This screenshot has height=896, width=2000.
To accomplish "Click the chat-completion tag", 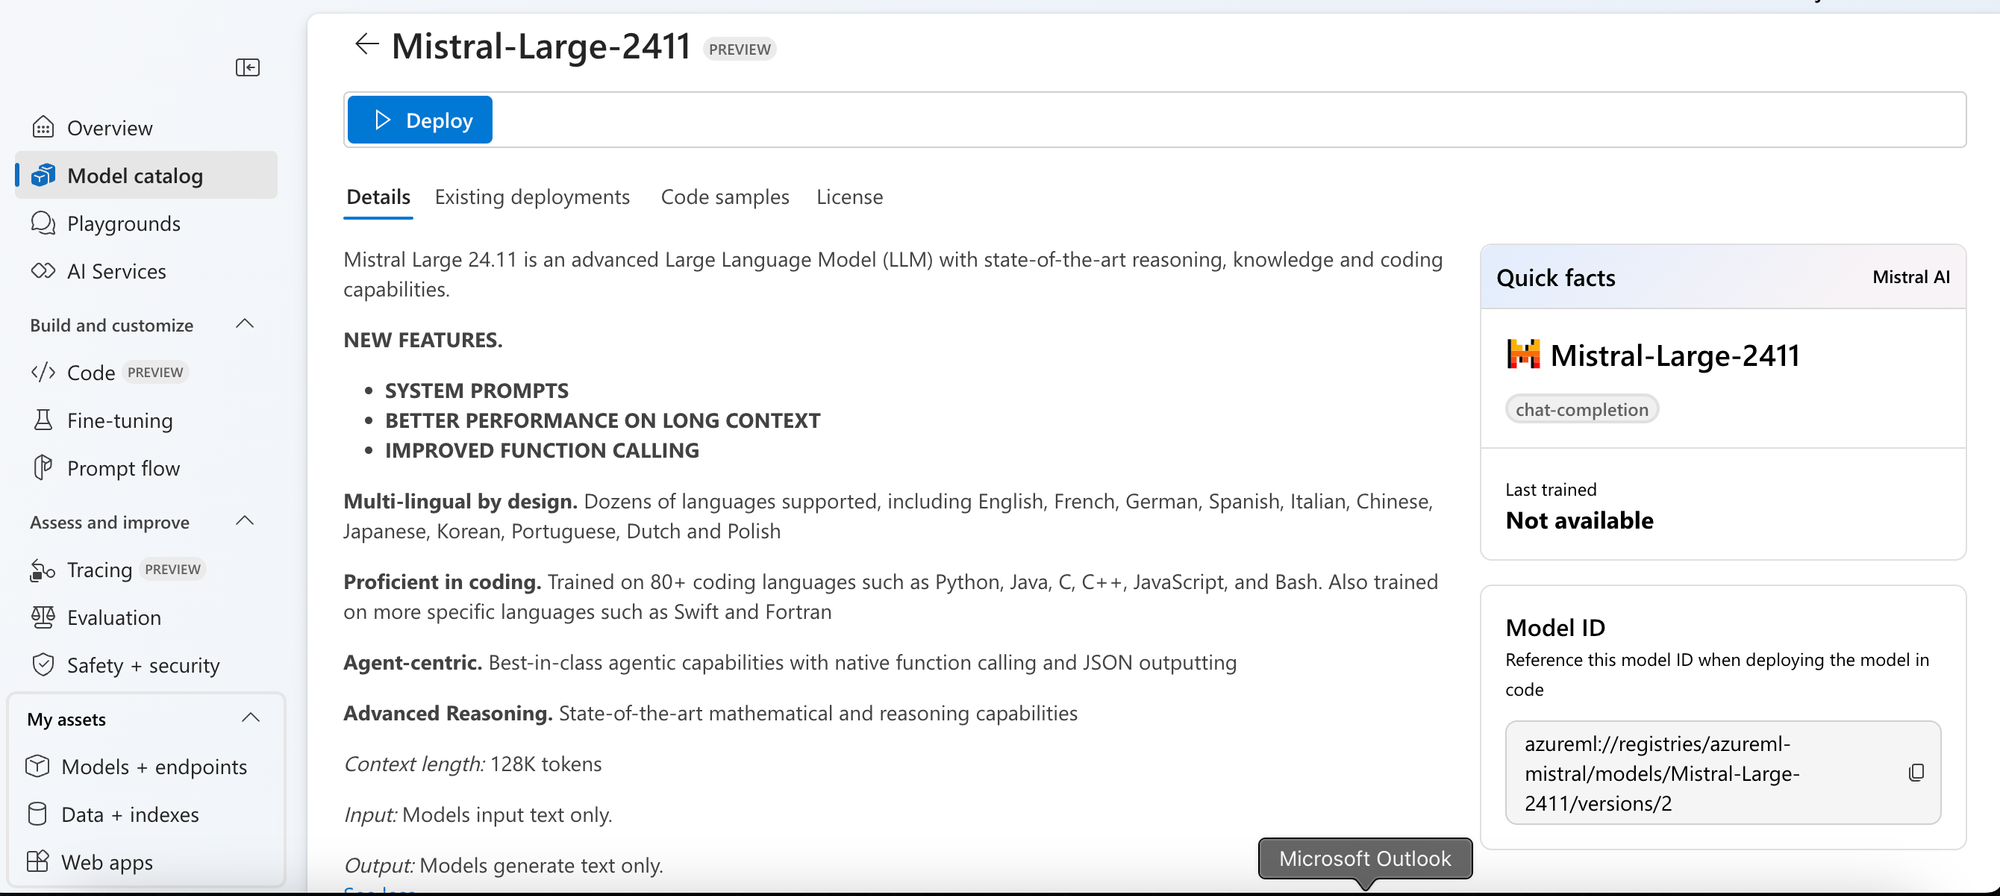I will coord(1582,409).
